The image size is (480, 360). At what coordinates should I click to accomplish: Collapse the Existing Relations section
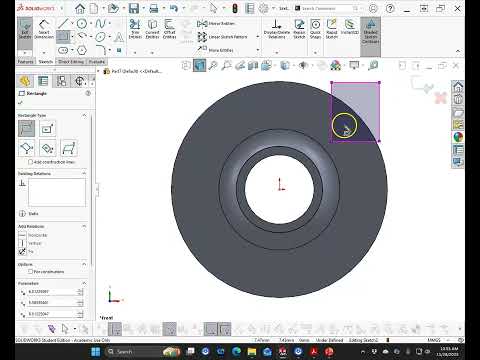click(x=84, y=173)
